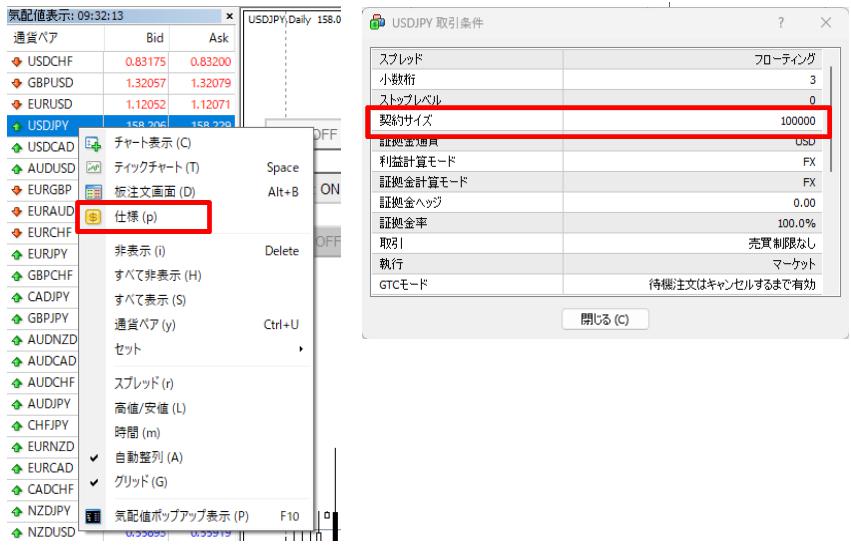Screen dimensions: 851x549
Task: Click the specification dialog vertical scrollbar
Action: point(831,119)
